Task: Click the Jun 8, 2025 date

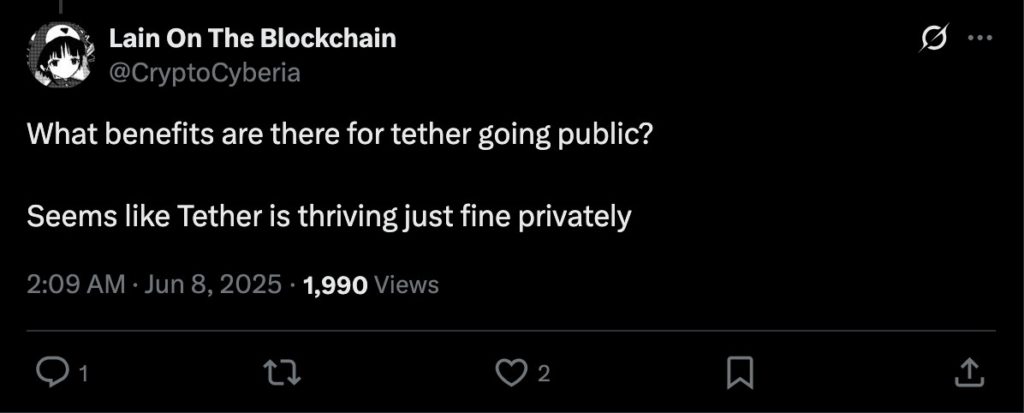Action: pos(212,285)
